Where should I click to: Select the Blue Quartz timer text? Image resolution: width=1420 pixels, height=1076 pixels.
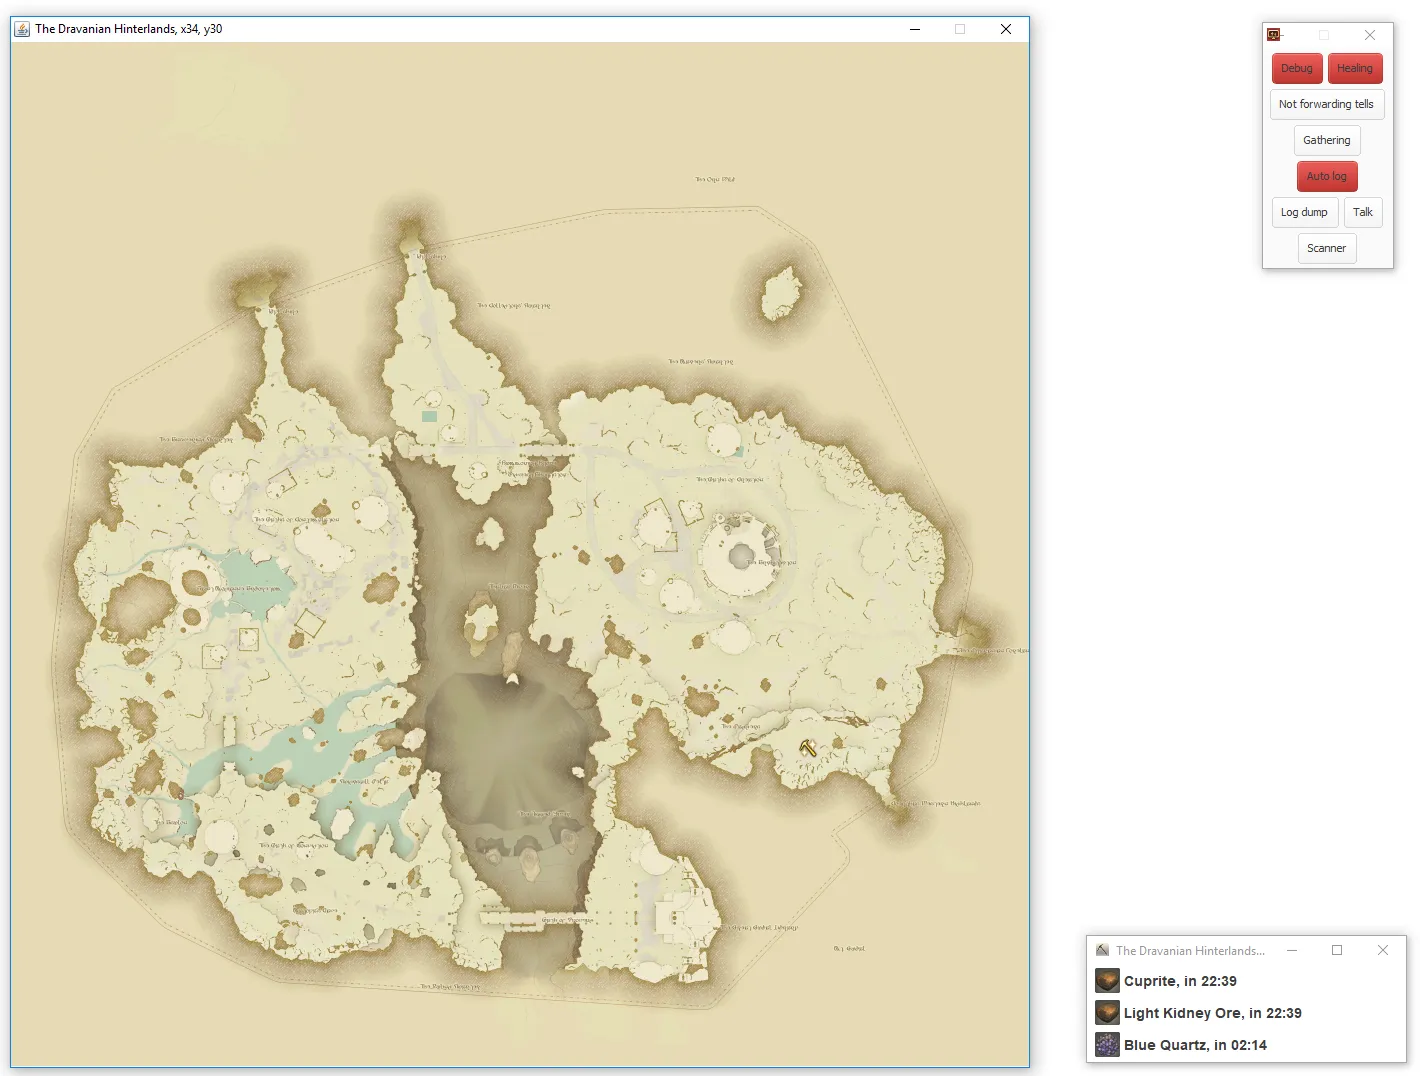coord(1195,1045)
